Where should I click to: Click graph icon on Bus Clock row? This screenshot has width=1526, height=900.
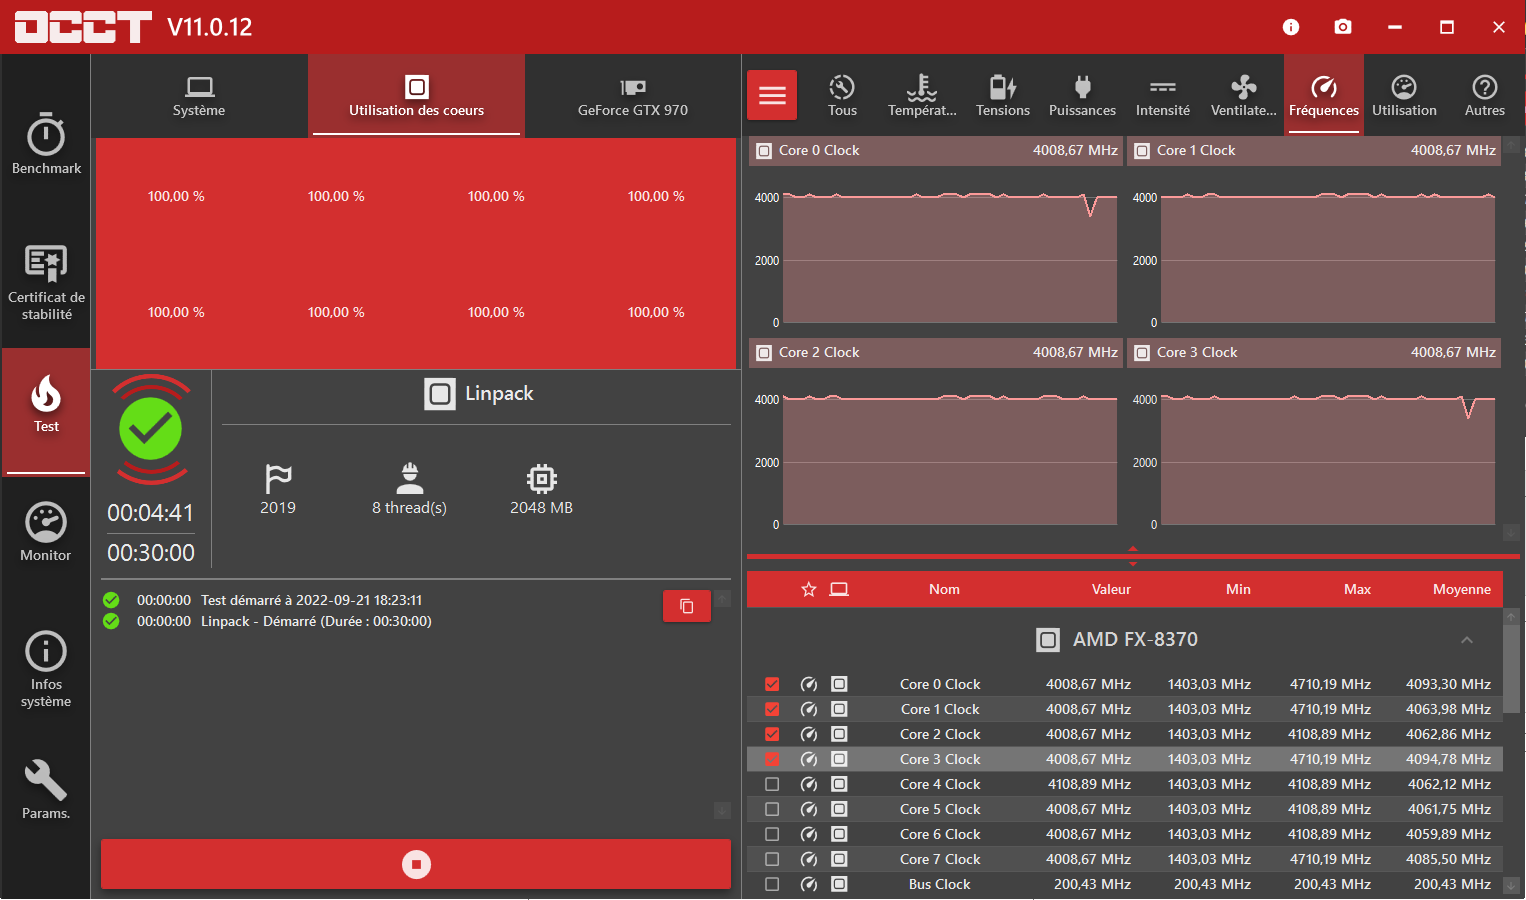(x=840, y=884)
